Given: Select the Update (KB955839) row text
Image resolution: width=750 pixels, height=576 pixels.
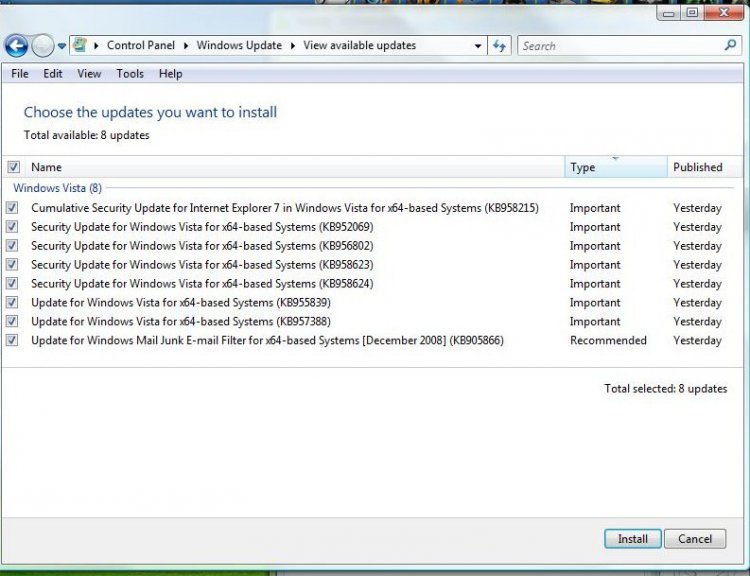Looking at the screenshot, I should coord(181,302).
